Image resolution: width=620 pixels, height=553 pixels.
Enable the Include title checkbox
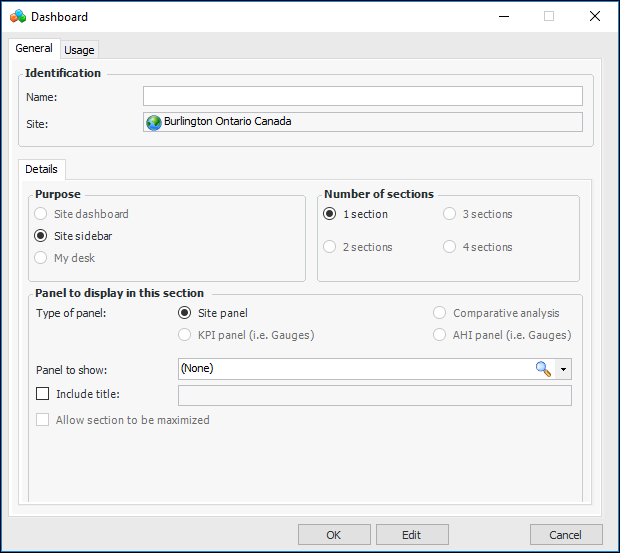point(43,394)
